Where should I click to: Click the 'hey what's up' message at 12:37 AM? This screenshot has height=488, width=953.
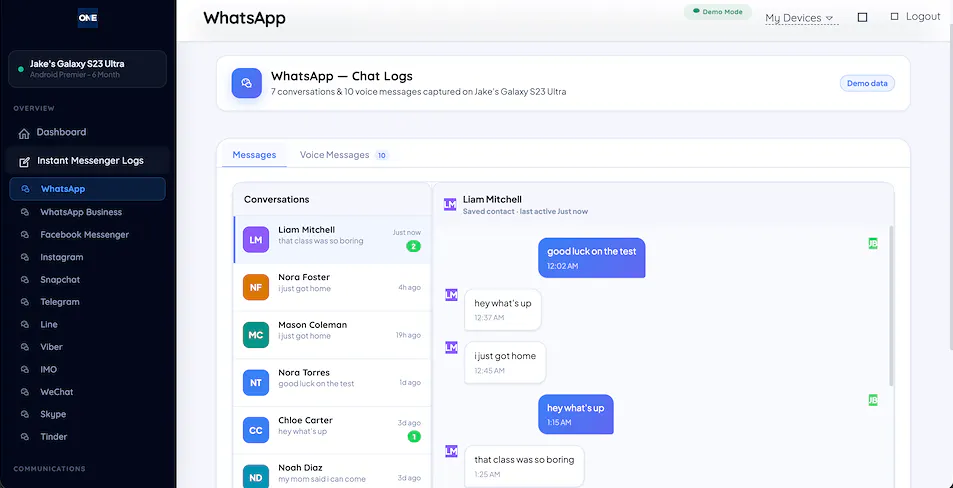(503, 309)
